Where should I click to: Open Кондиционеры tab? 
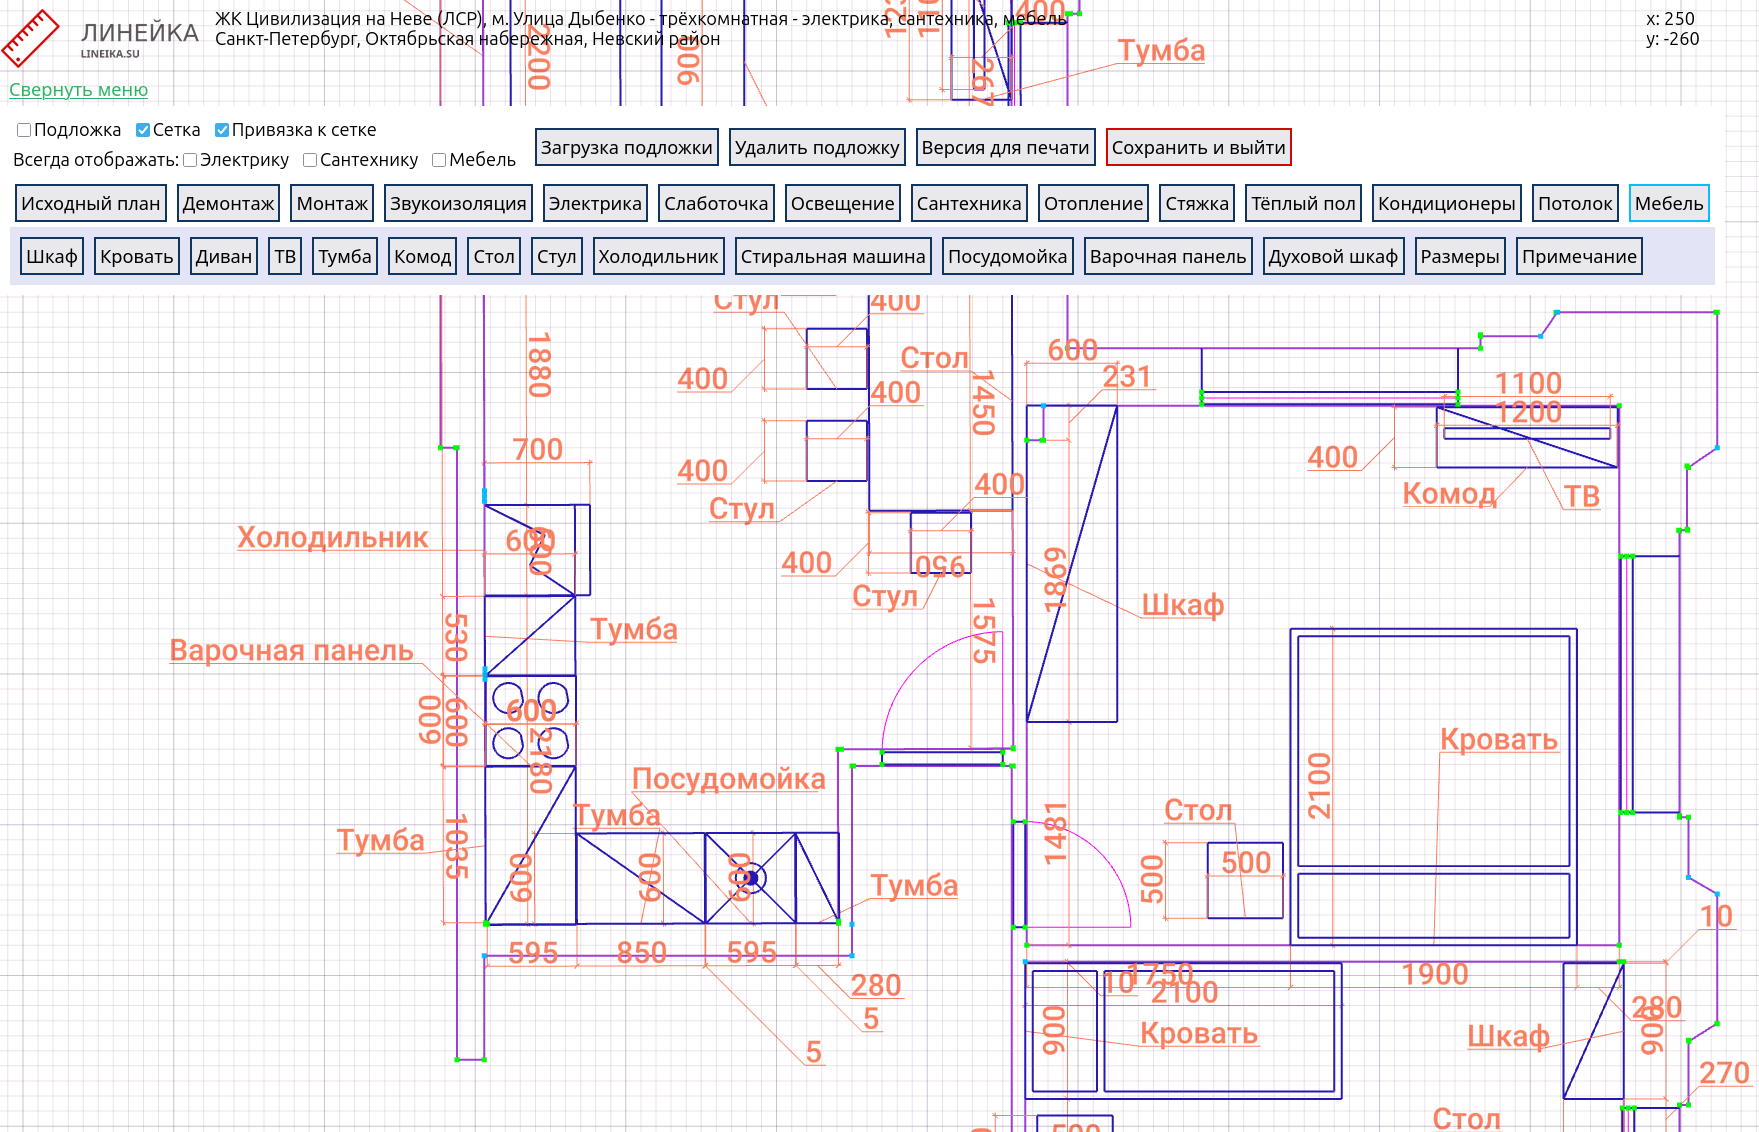tap(1446, 203)
